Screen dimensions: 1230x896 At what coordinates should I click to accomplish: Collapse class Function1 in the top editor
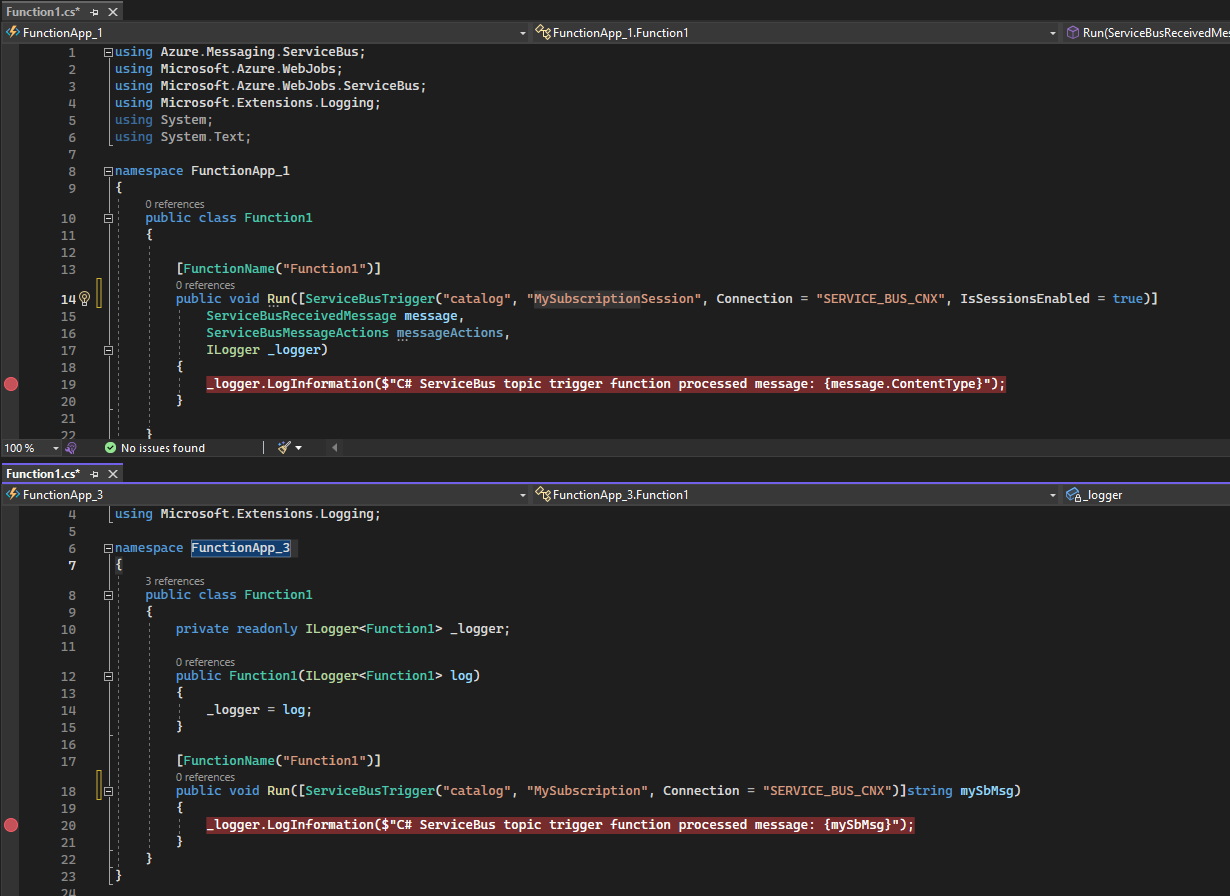[x=108, y=218]
